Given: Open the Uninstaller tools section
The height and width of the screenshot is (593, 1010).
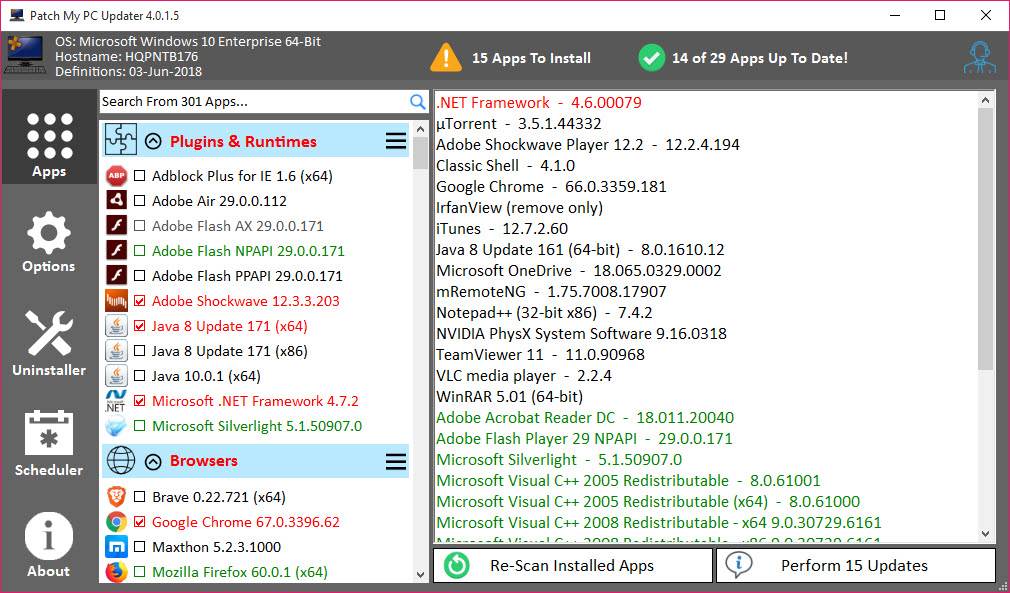Looking at the screenshot, I should 49,343.
